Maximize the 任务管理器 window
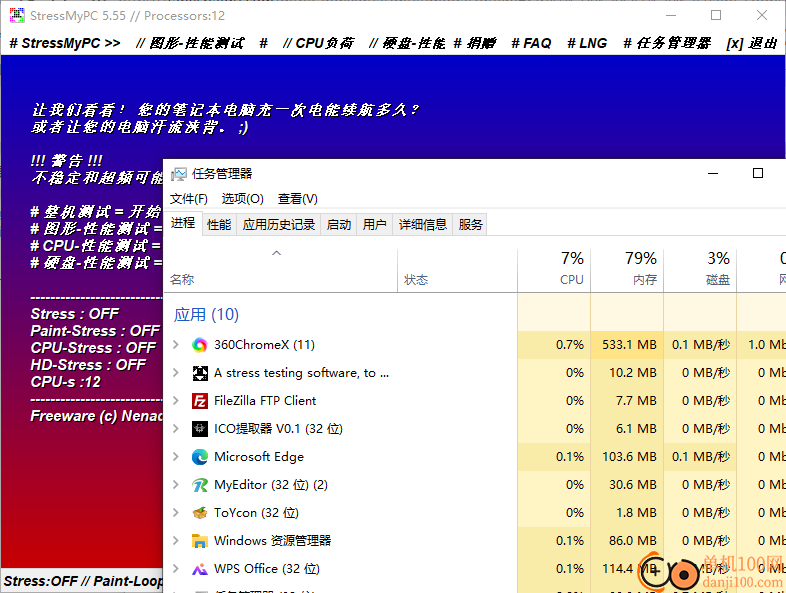This screenshot has height=593, width=786. [758, 173]
